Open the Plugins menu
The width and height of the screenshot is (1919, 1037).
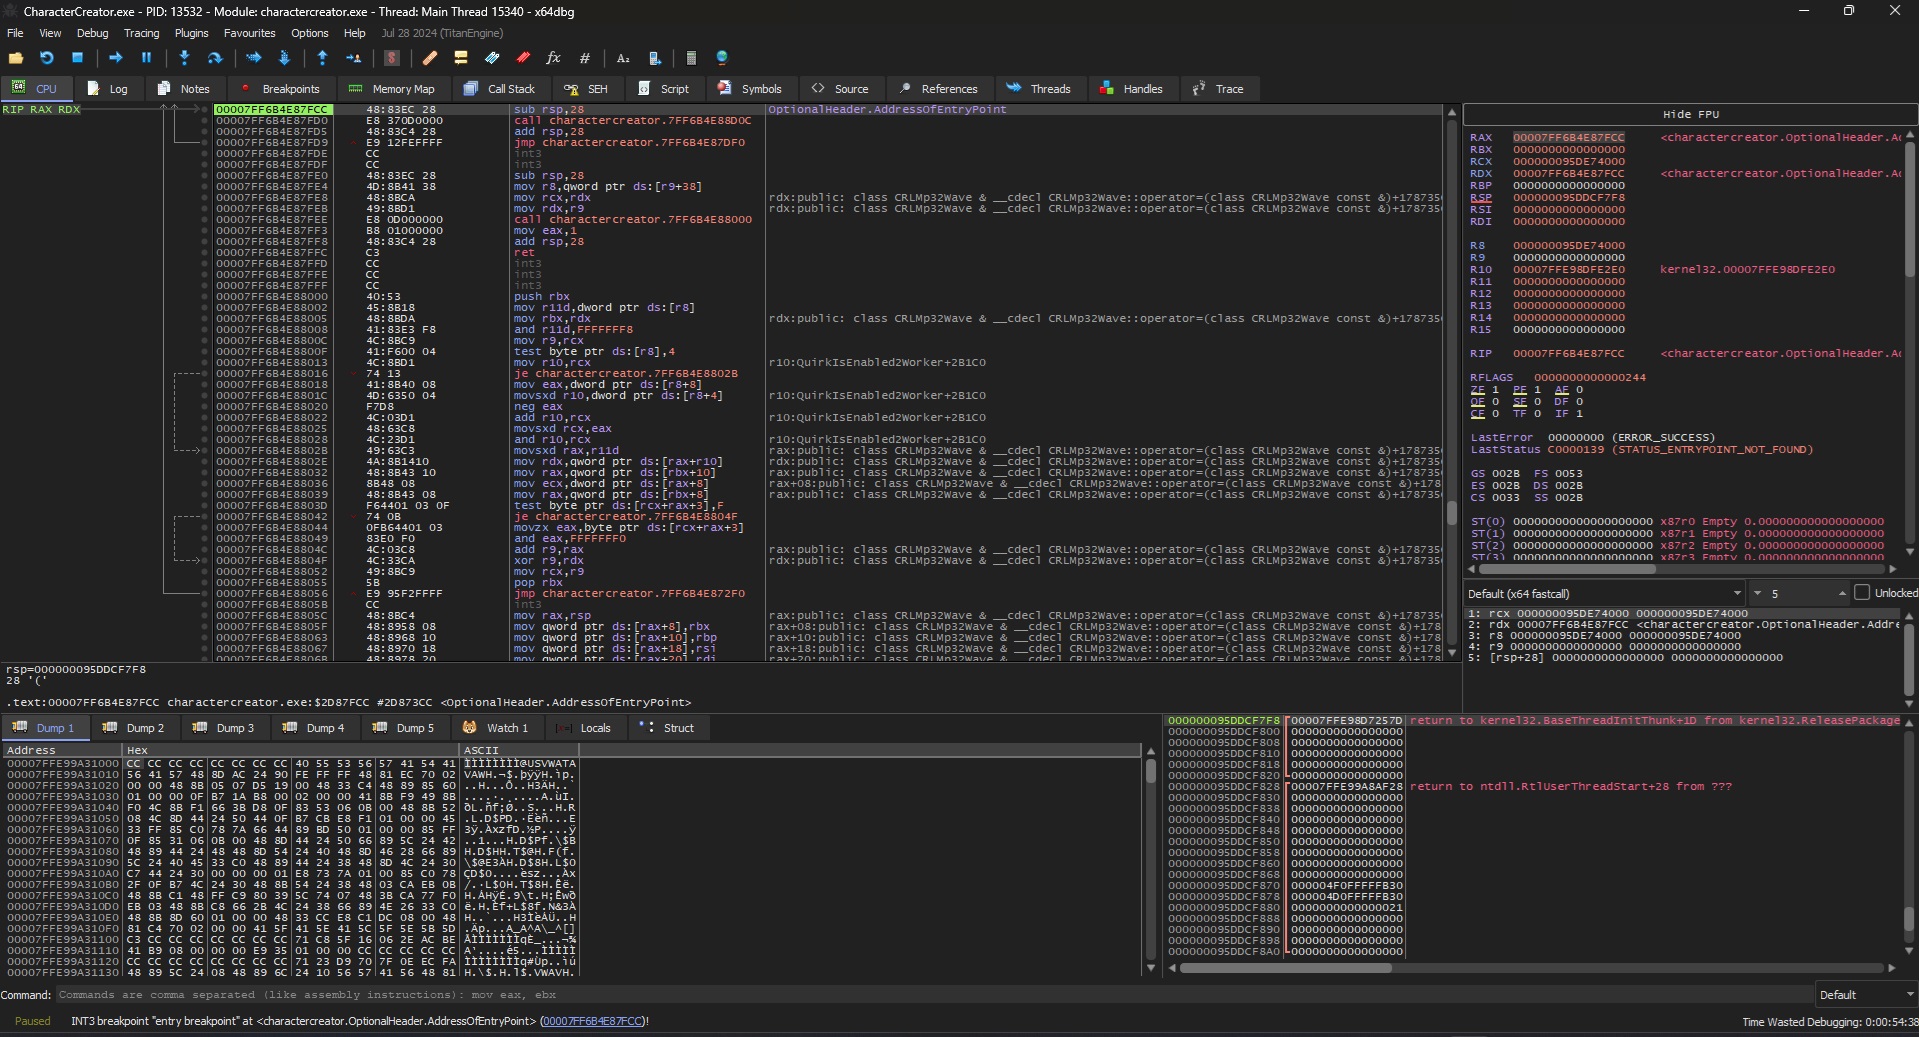(x=191, y=33)
